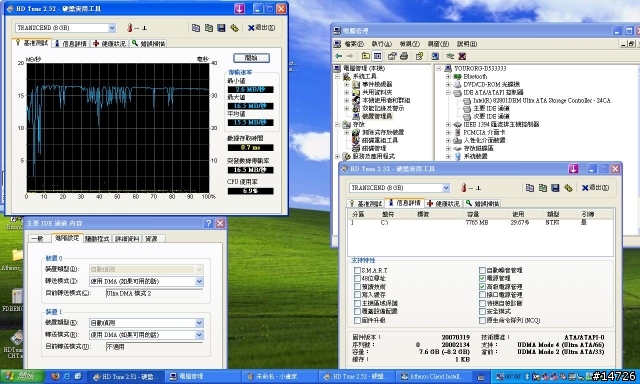
Task: Click copy-text icon in HD Tune info window
Action: [x=530, y=188]
